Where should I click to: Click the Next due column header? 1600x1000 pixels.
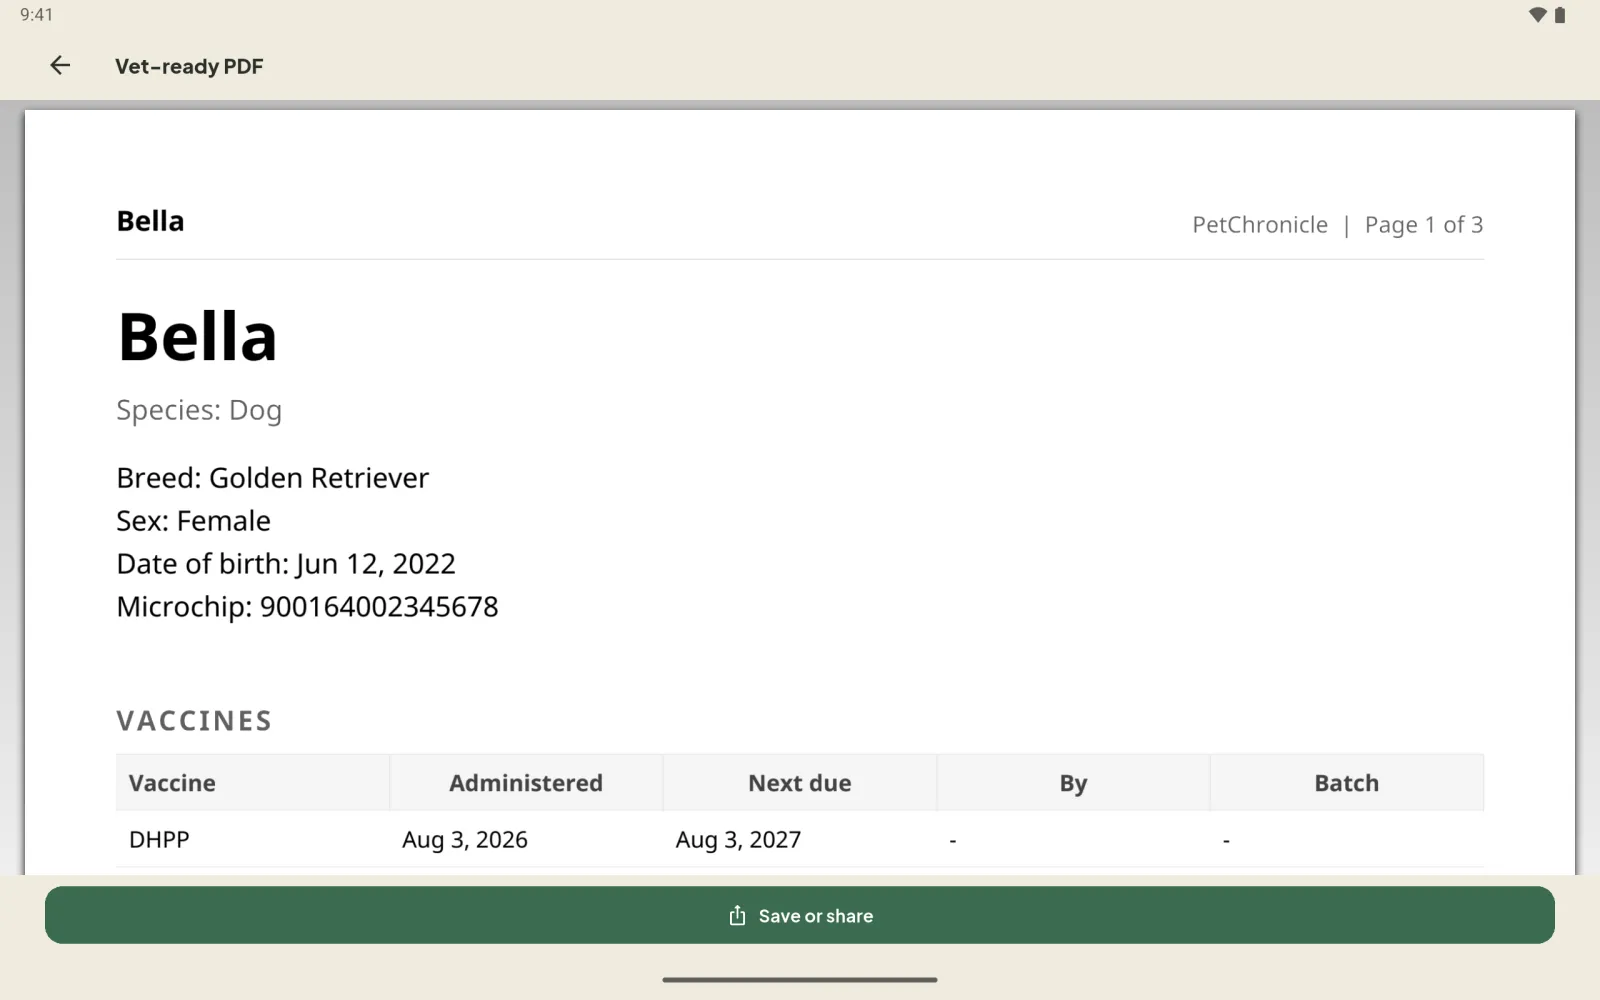(800, 783)
